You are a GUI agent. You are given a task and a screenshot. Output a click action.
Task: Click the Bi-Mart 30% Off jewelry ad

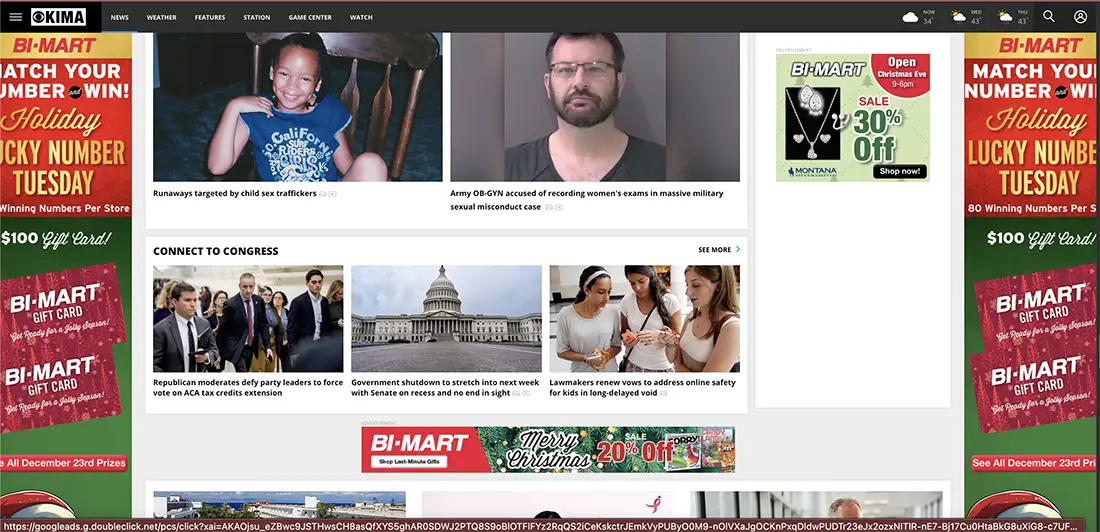click(853, 117)
